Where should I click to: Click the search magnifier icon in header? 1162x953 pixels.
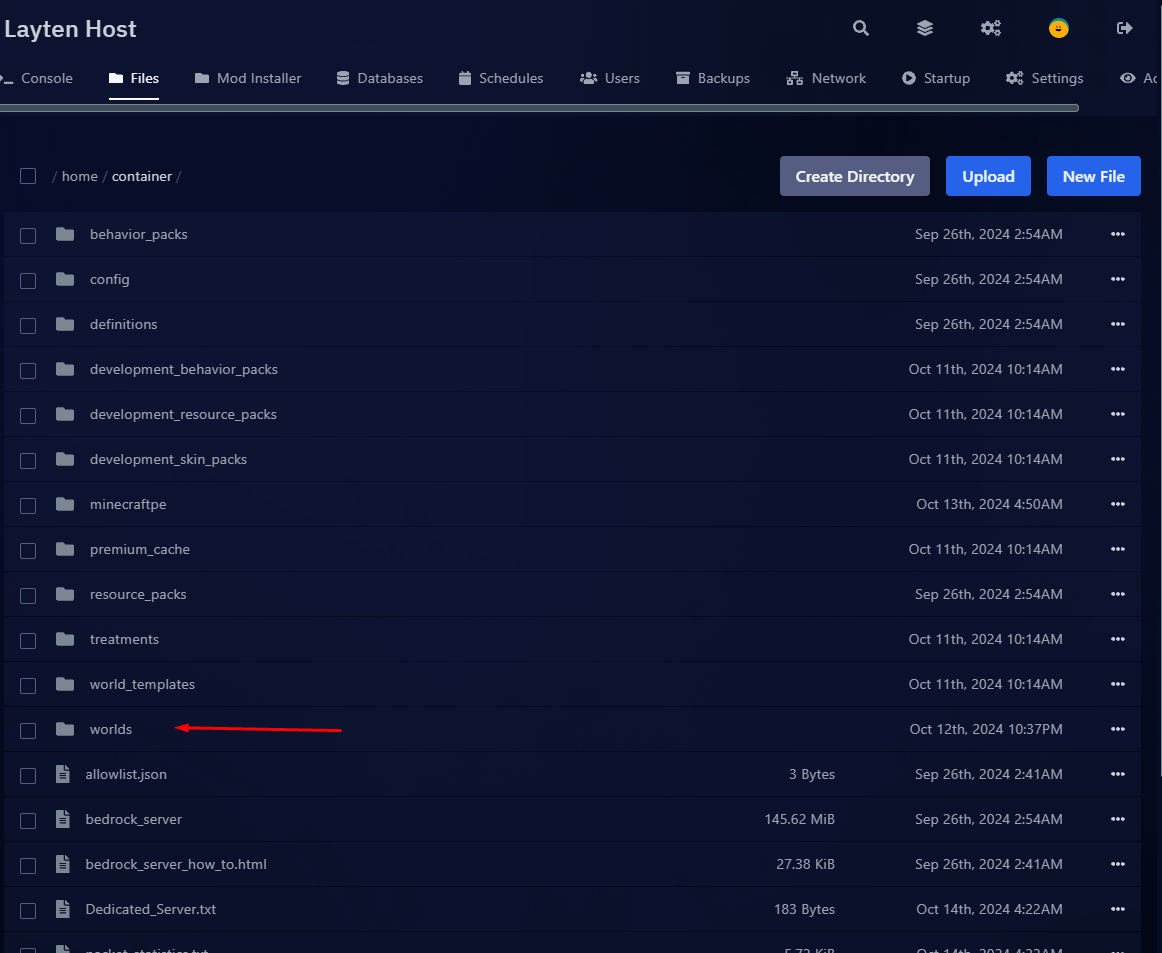pyautogui.click(x=860, y=28)
